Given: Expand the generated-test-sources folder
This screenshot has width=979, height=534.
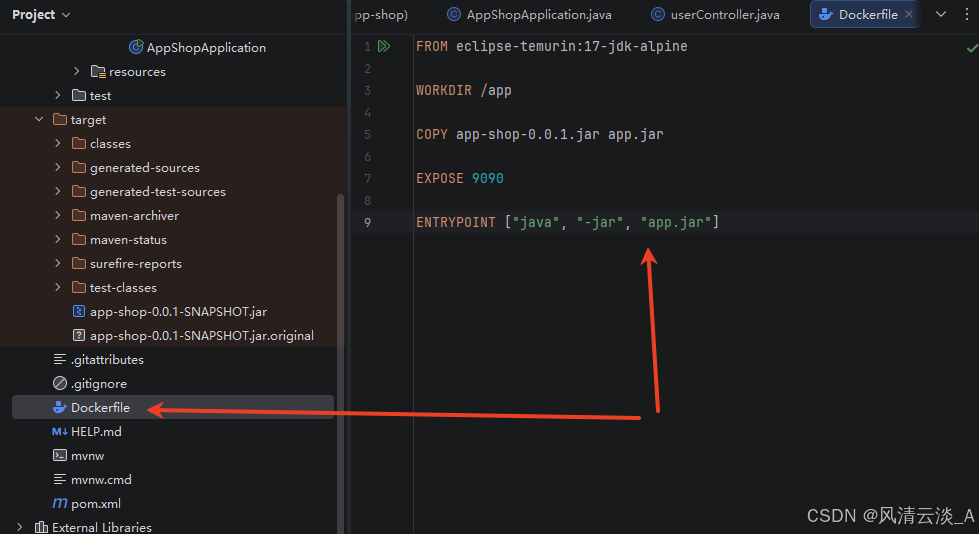Looking at the screenshot, I should coord(58,191).
